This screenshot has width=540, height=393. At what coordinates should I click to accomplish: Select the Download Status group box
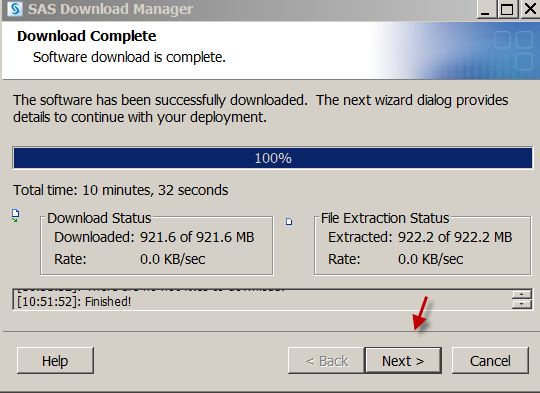pyautogui.click(x=157, y=245)
